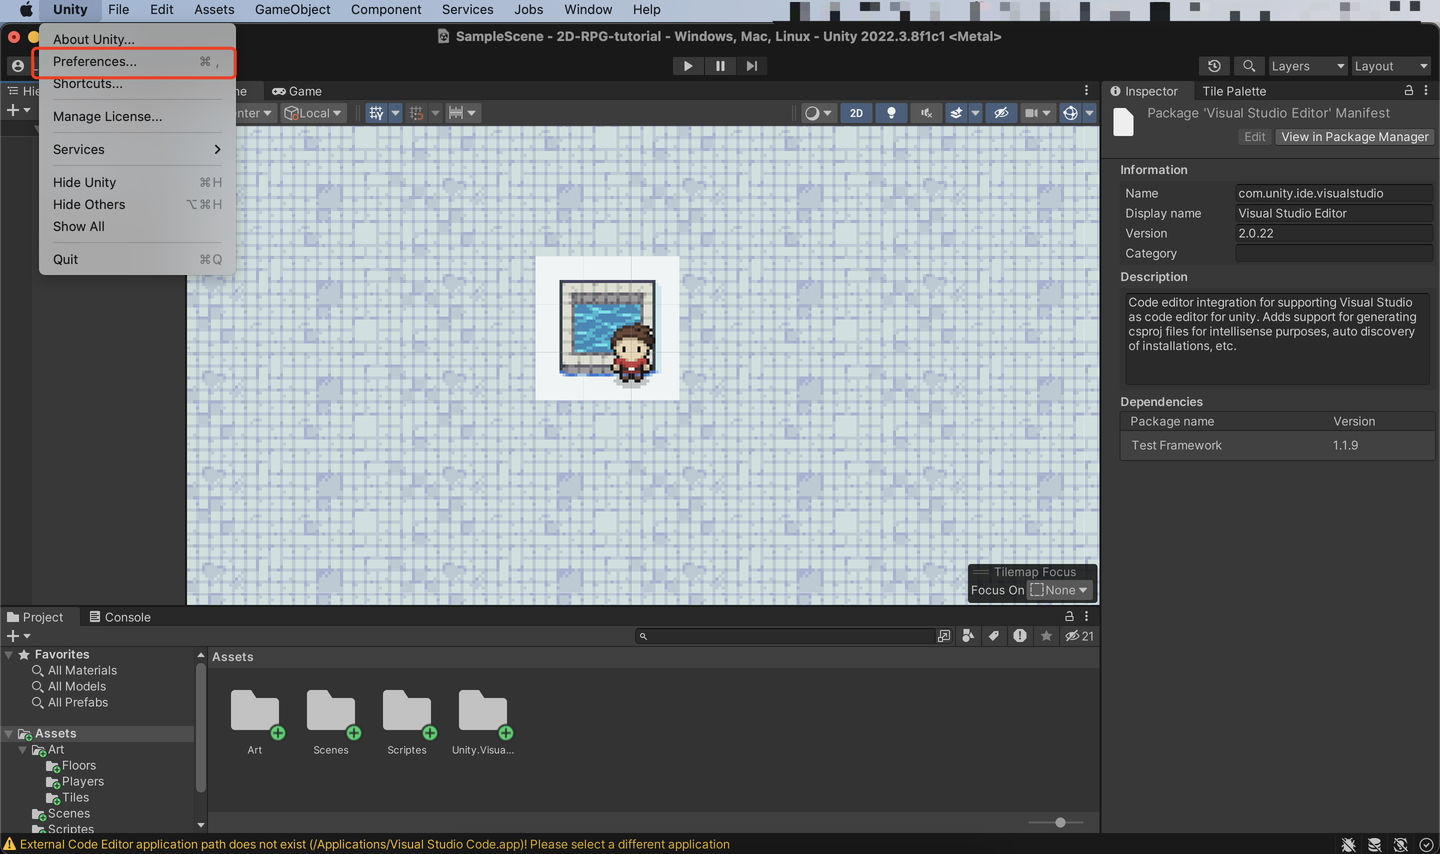Mute scene audio using the speaker icon
1440x854 pixels.
[926, 112]
